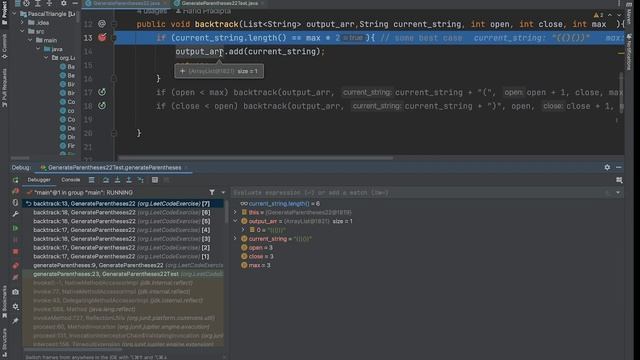
Task: Collapse the main folder
Action: pyautogui.click(x=31, y=40)
